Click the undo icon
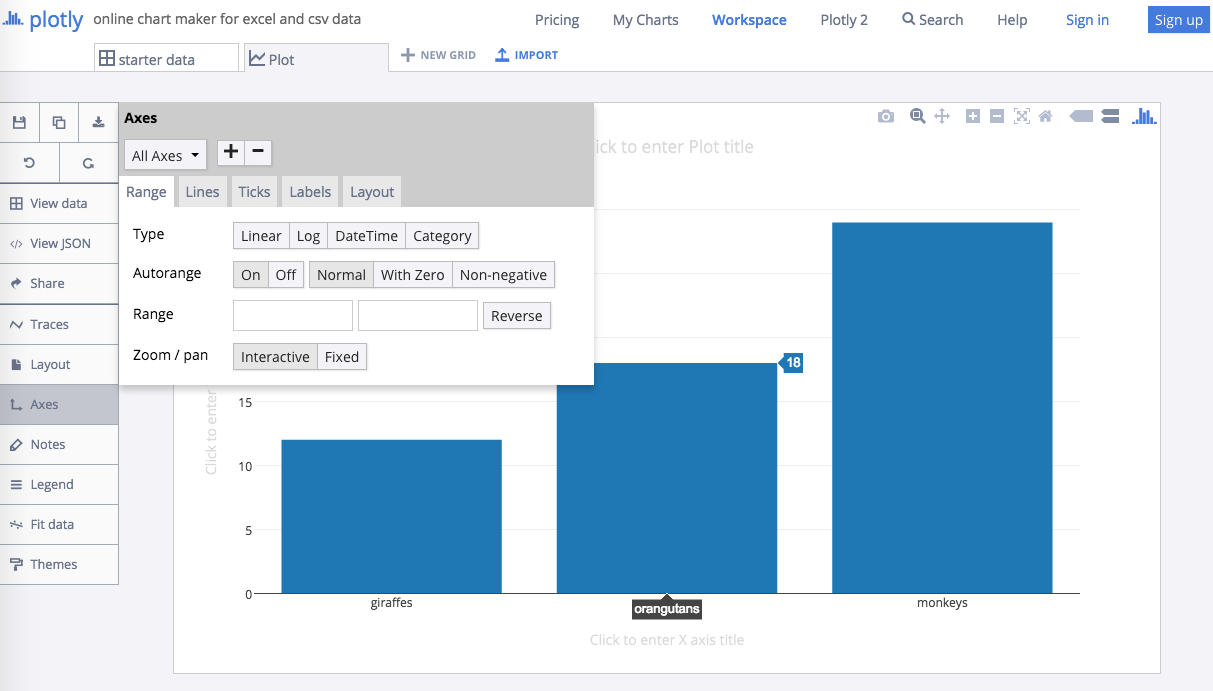 tap(29, 162)
